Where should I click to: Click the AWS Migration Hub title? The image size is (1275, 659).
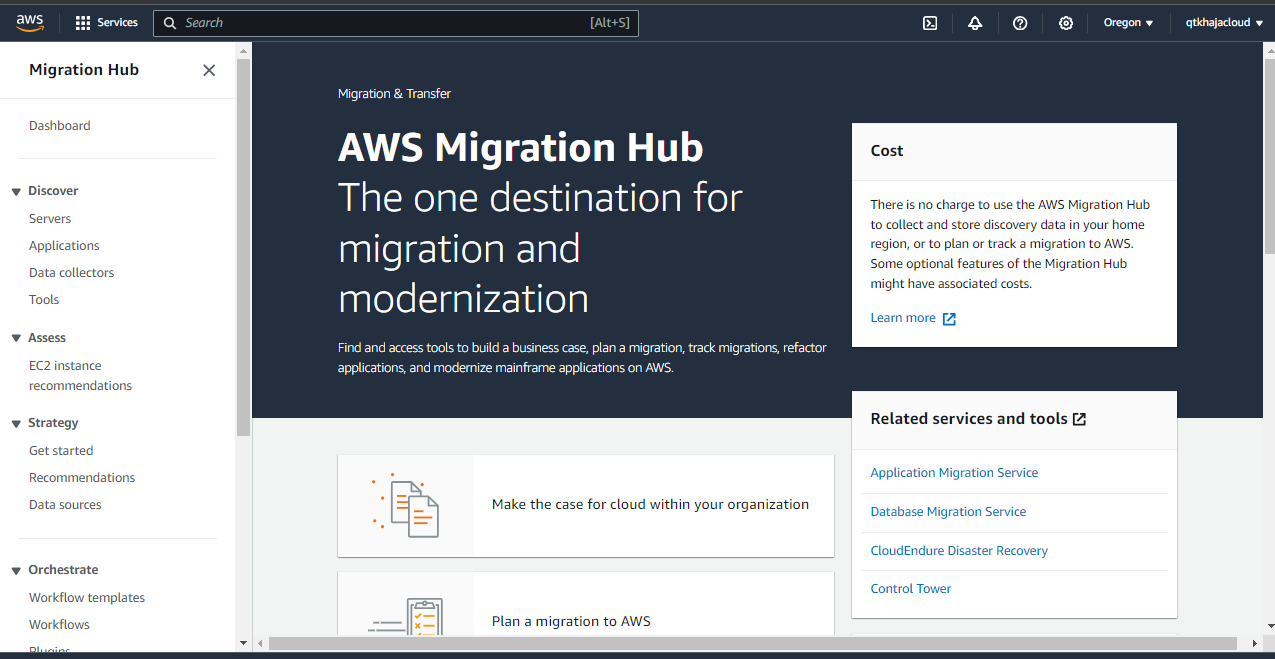click(x=521, y=148)
